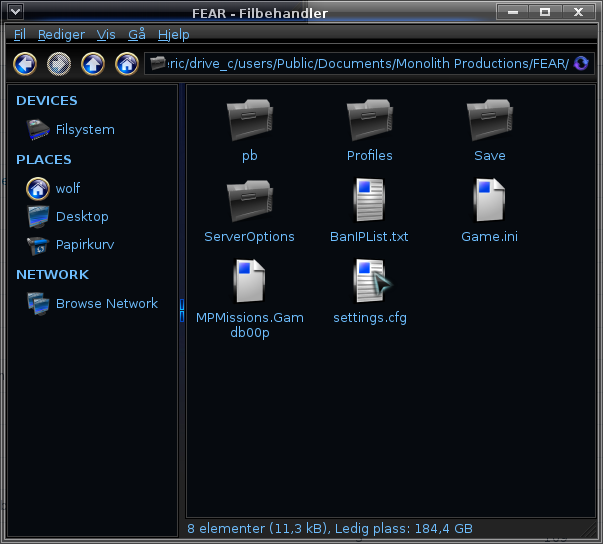Screen dimensions: 603x544
Task: Click the Desktop monitor icon in sidebar
Action: point(38,217)
